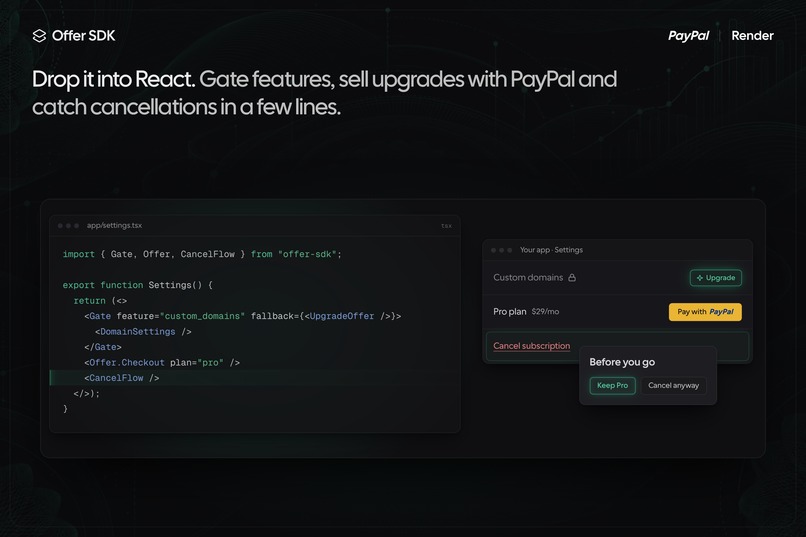
Task: Open the Render partner link in header
Action: pos(752,35)
